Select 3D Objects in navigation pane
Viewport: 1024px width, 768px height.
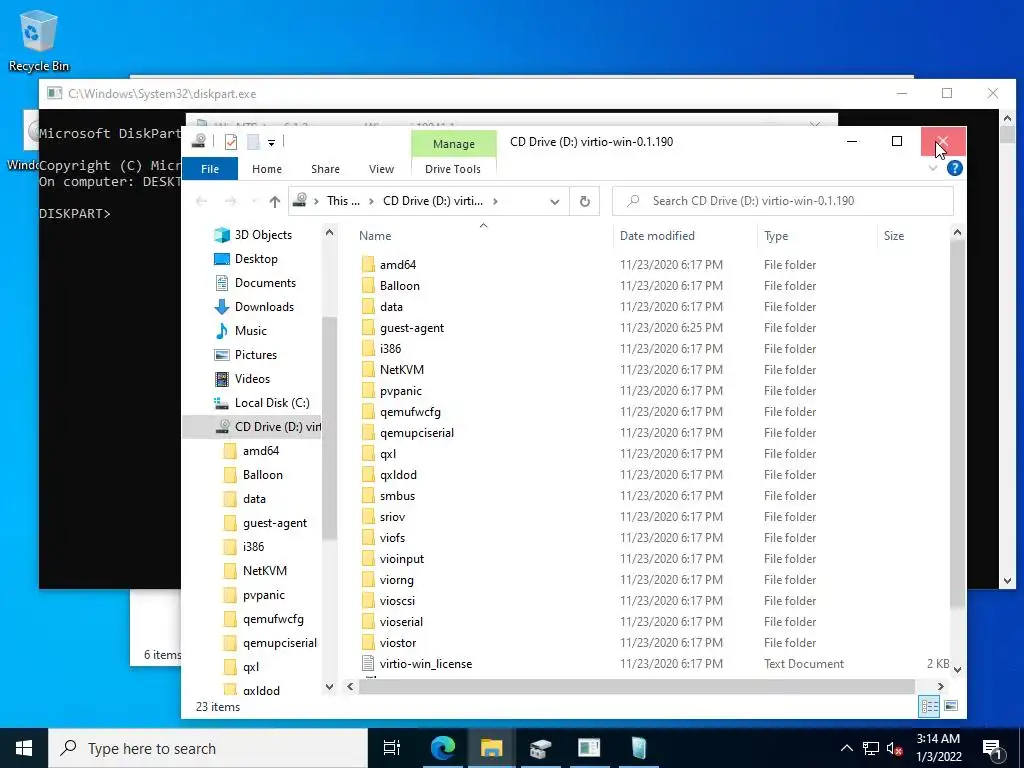click(253, 235)
